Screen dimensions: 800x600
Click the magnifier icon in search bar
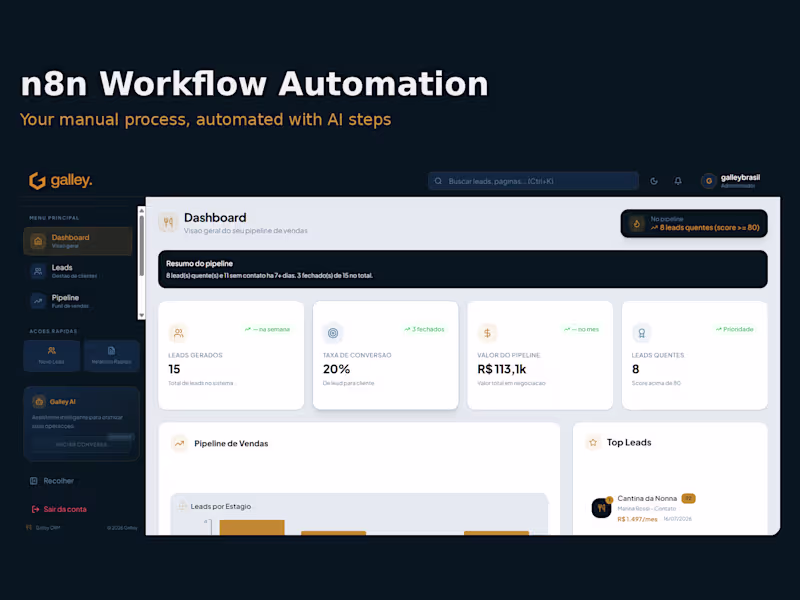click(x=438, y=181)
